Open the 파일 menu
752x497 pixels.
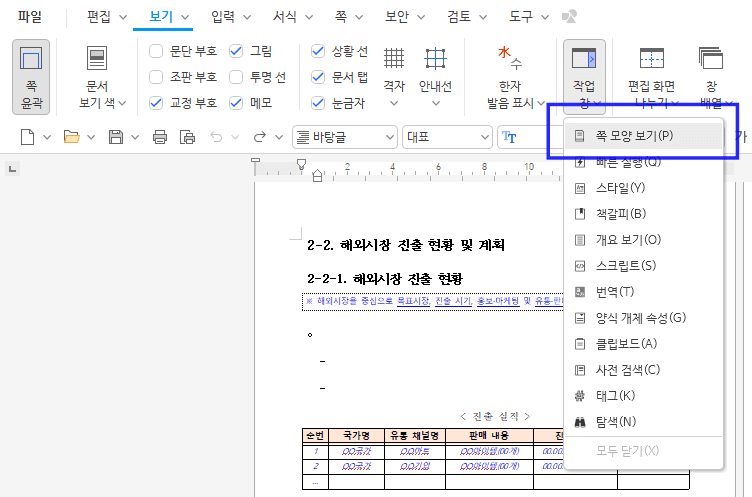tap(30, 17)
